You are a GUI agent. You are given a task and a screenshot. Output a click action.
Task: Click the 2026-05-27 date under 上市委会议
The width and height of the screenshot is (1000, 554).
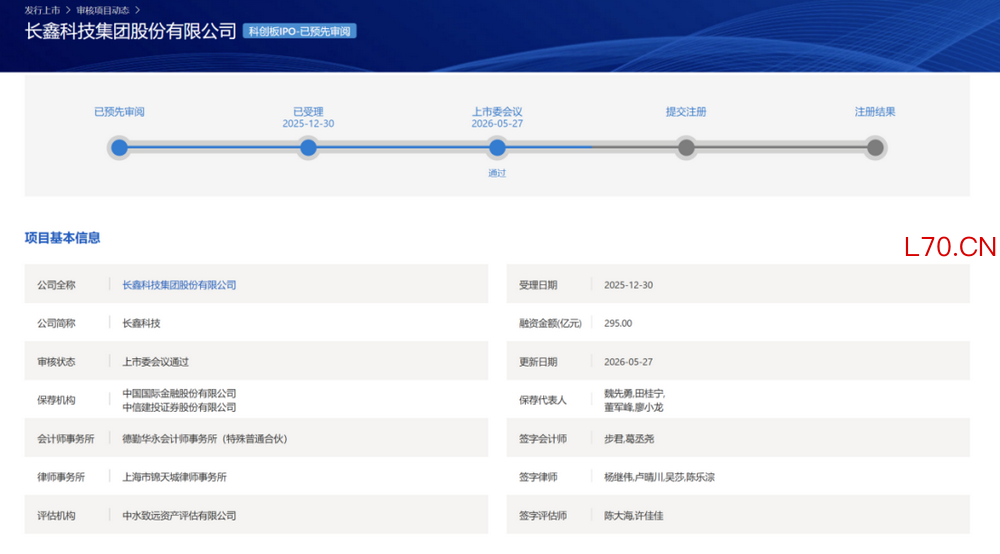(x=497, y=124)
